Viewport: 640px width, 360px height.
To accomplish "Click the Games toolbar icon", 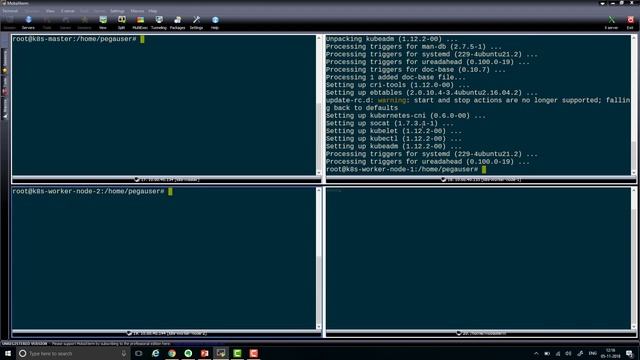I will pyautogui.click(x=65, y=23).
